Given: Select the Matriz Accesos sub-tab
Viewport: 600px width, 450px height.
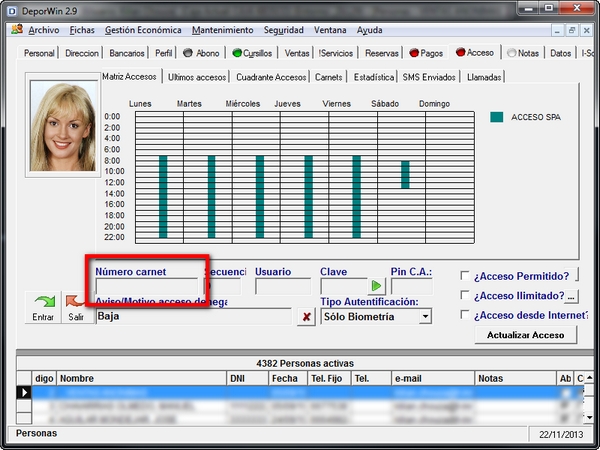Looking at the screenshot, I should tap(129, 77).
